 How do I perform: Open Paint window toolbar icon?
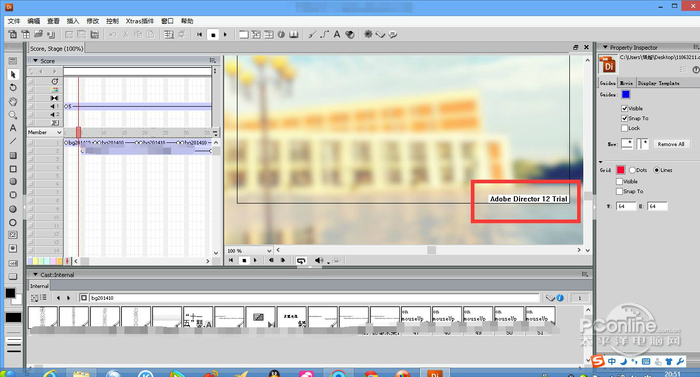tap(312, 34)
